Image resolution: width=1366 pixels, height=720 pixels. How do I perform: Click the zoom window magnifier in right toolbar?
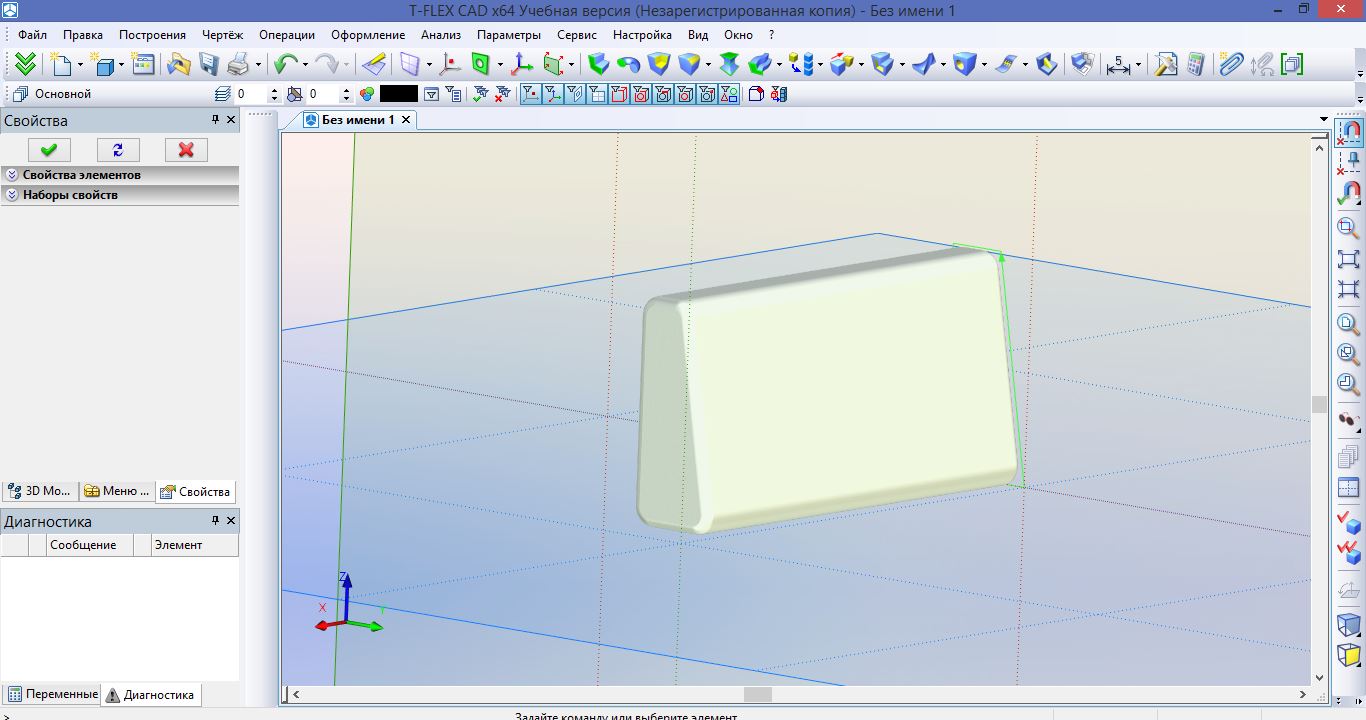coord(1348,227)
